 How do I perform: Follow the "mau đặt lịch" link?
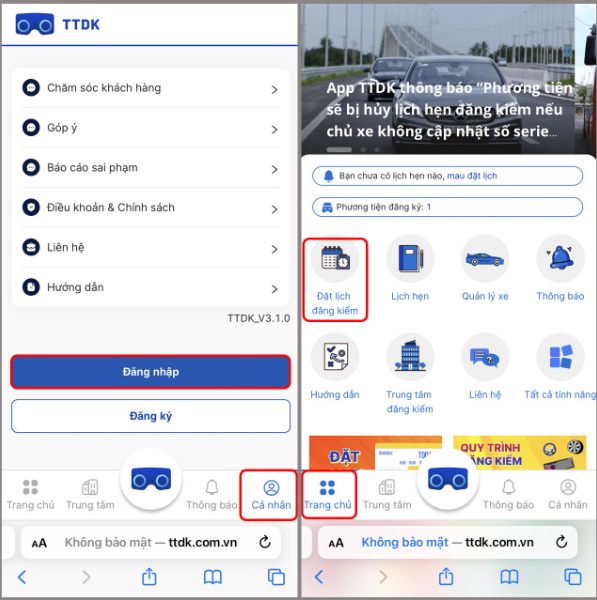[472, 176]
